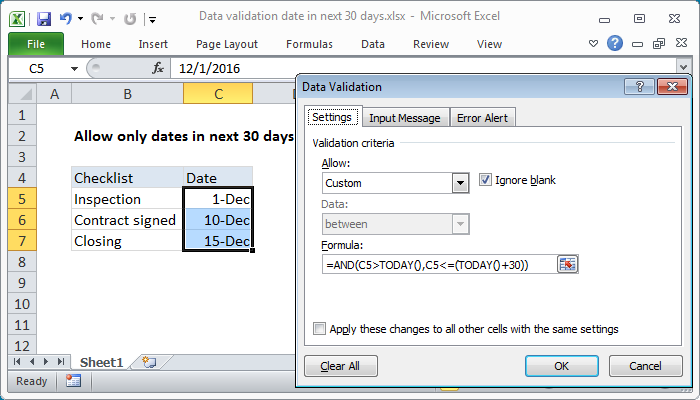This screenshot has height=400, width=700.
Task: Click the Undo arrow icon
Action: click(66, 18)
